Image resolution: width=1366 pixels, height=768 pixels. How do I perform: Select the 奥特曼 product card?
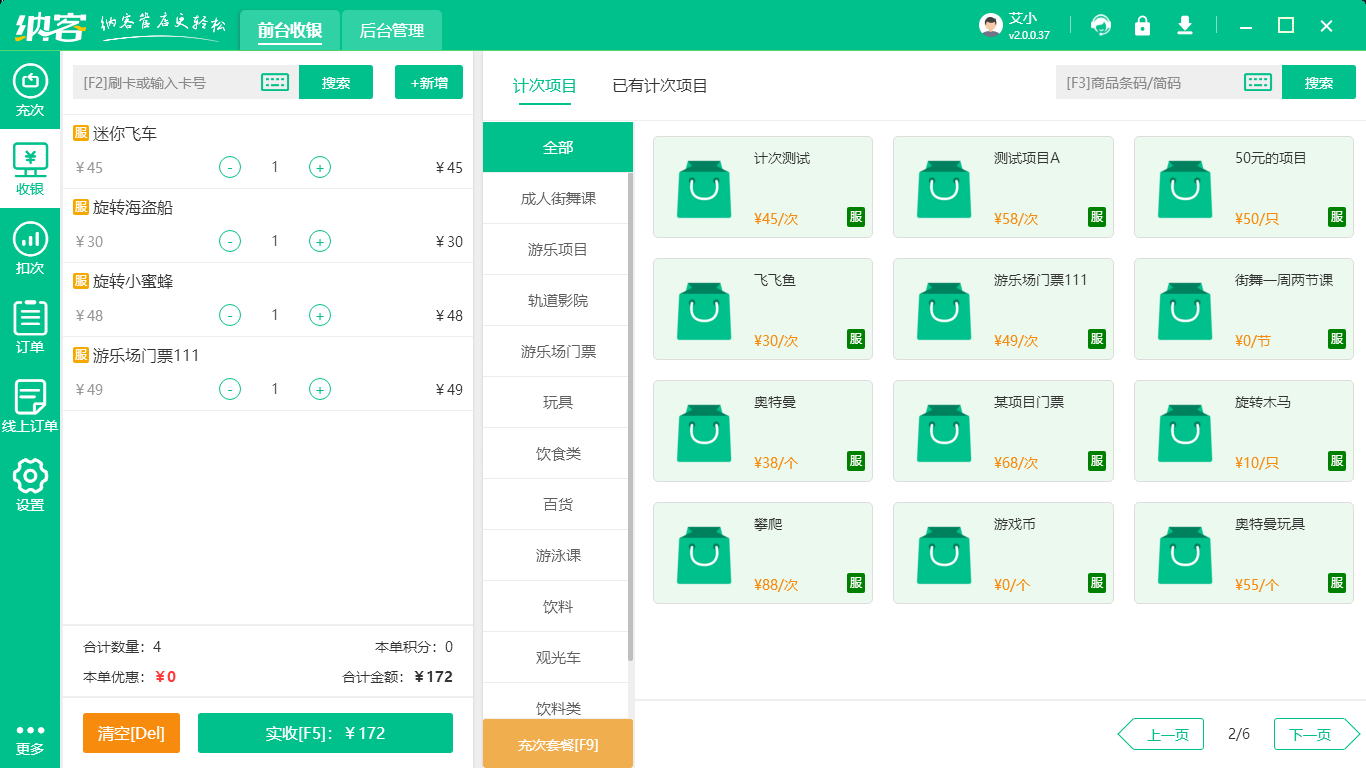[763, 431]
